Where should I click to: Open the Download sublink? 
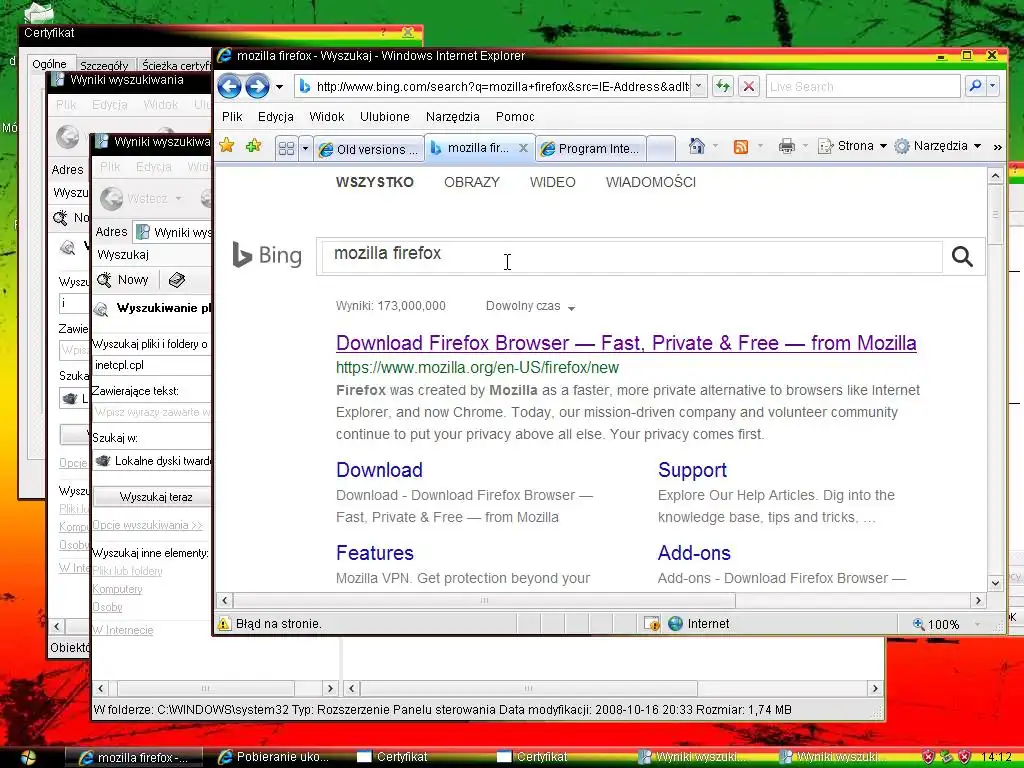(379, 470)
